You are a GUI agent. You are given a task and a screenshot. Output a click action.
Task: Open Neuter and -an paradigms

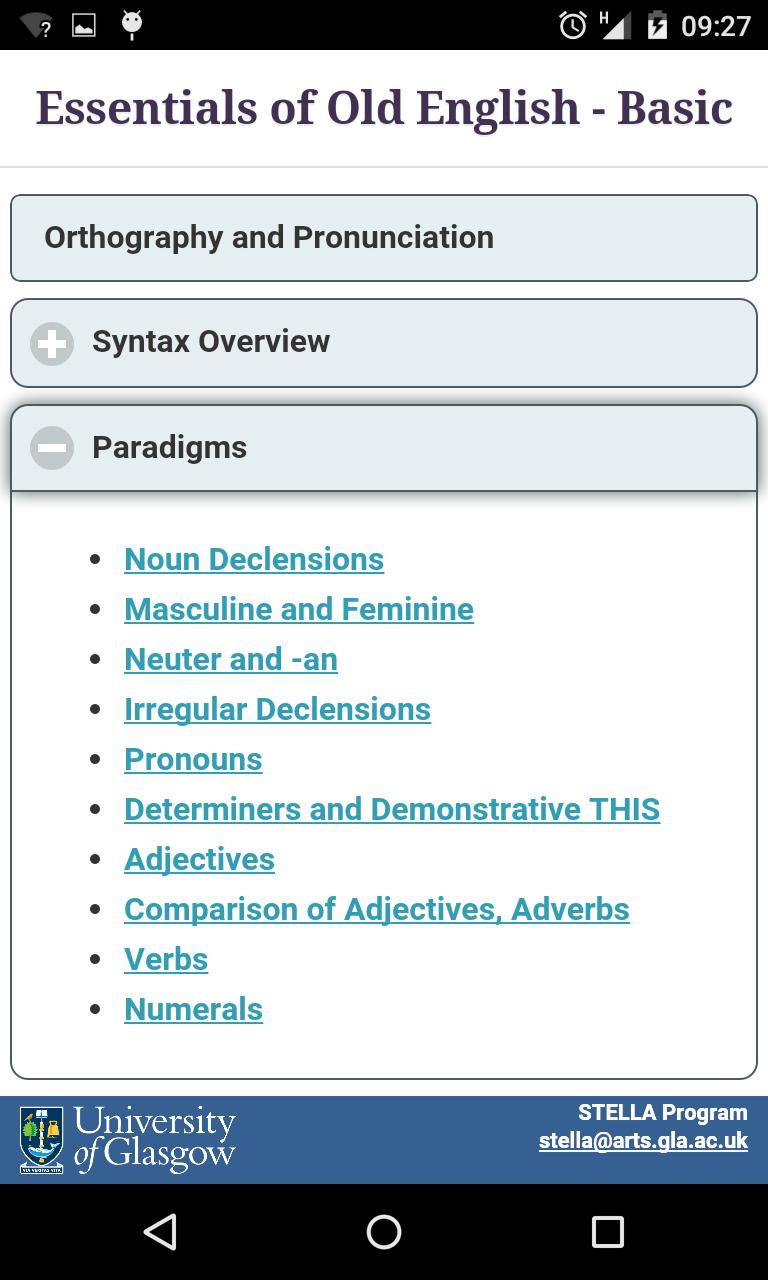click(231, 659)
